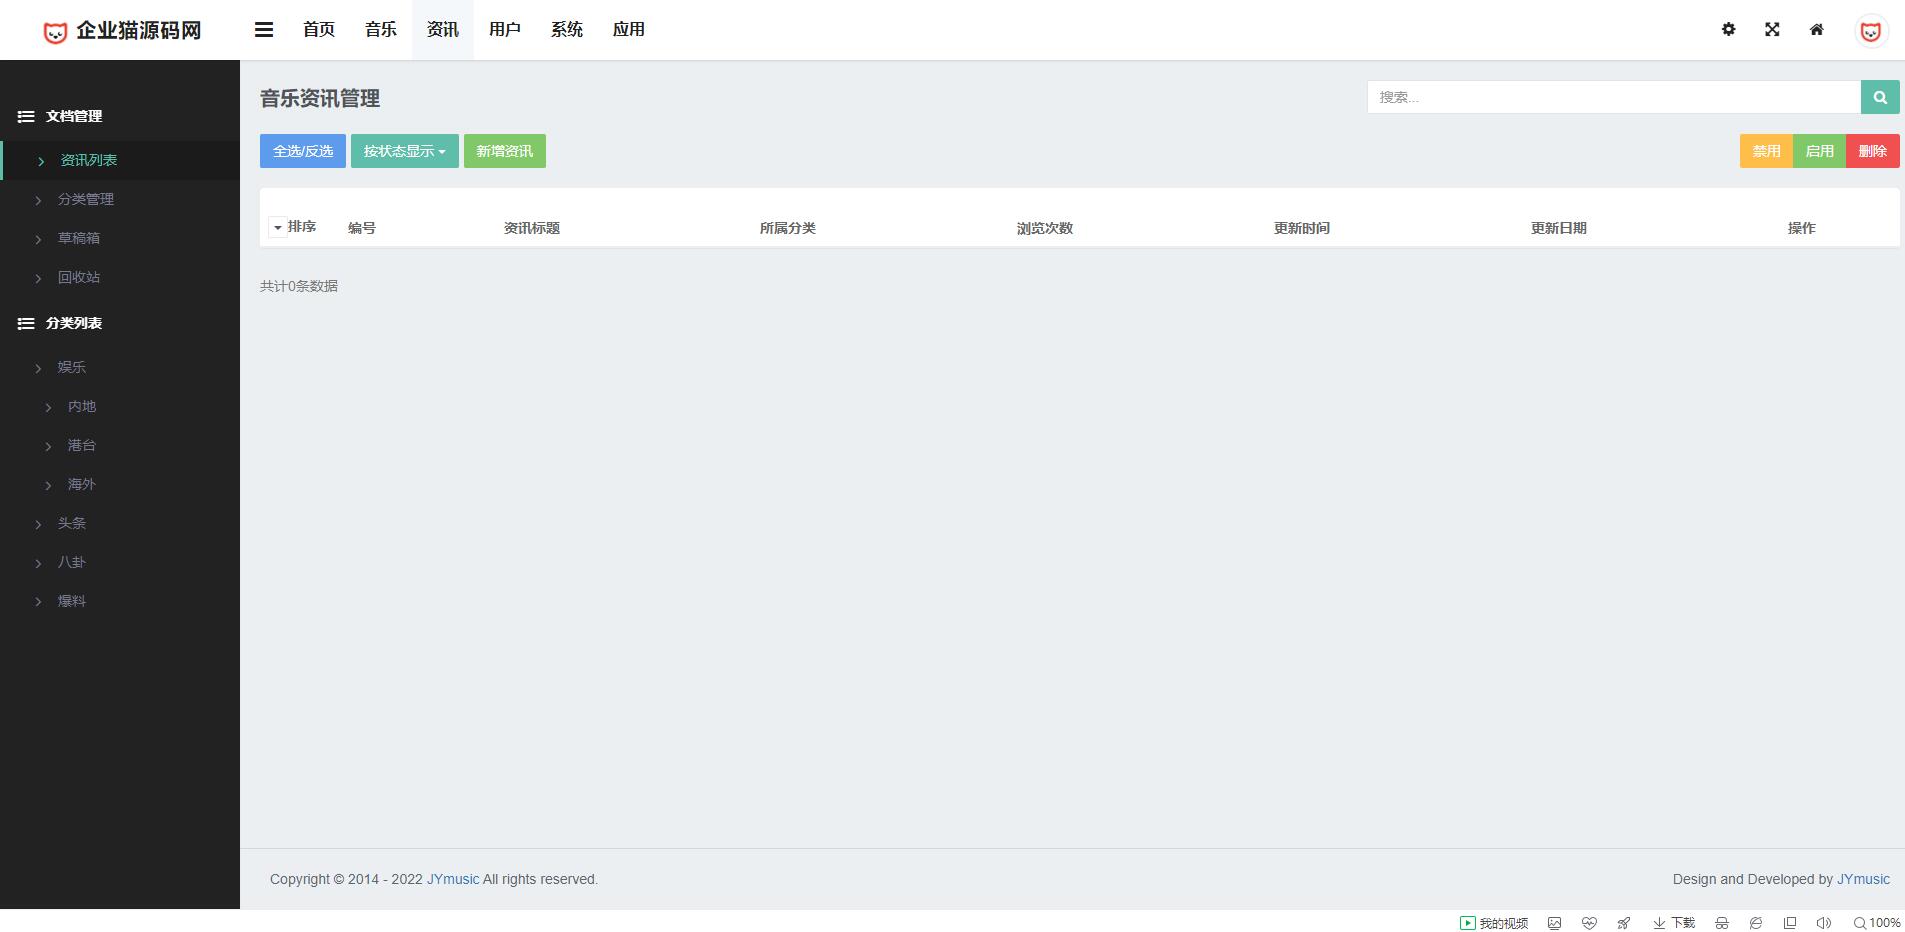This screenshot has height=932, width=1905.
Task: Open 分类管理 in the sidebar
Action: point(120,199)
